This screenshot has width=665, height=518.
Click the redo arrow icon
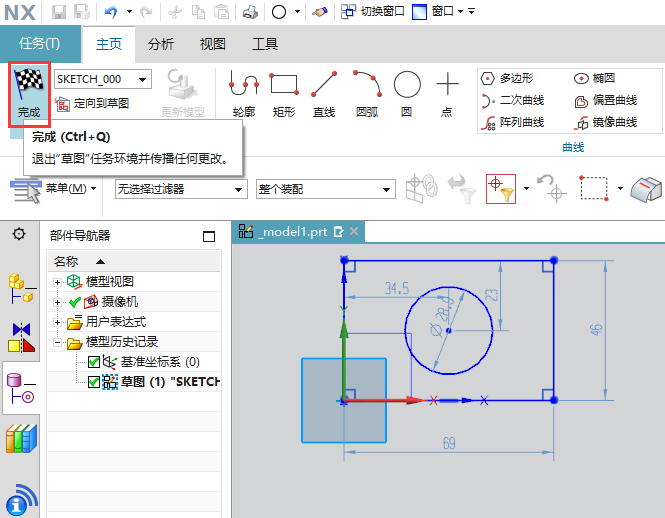146,12
